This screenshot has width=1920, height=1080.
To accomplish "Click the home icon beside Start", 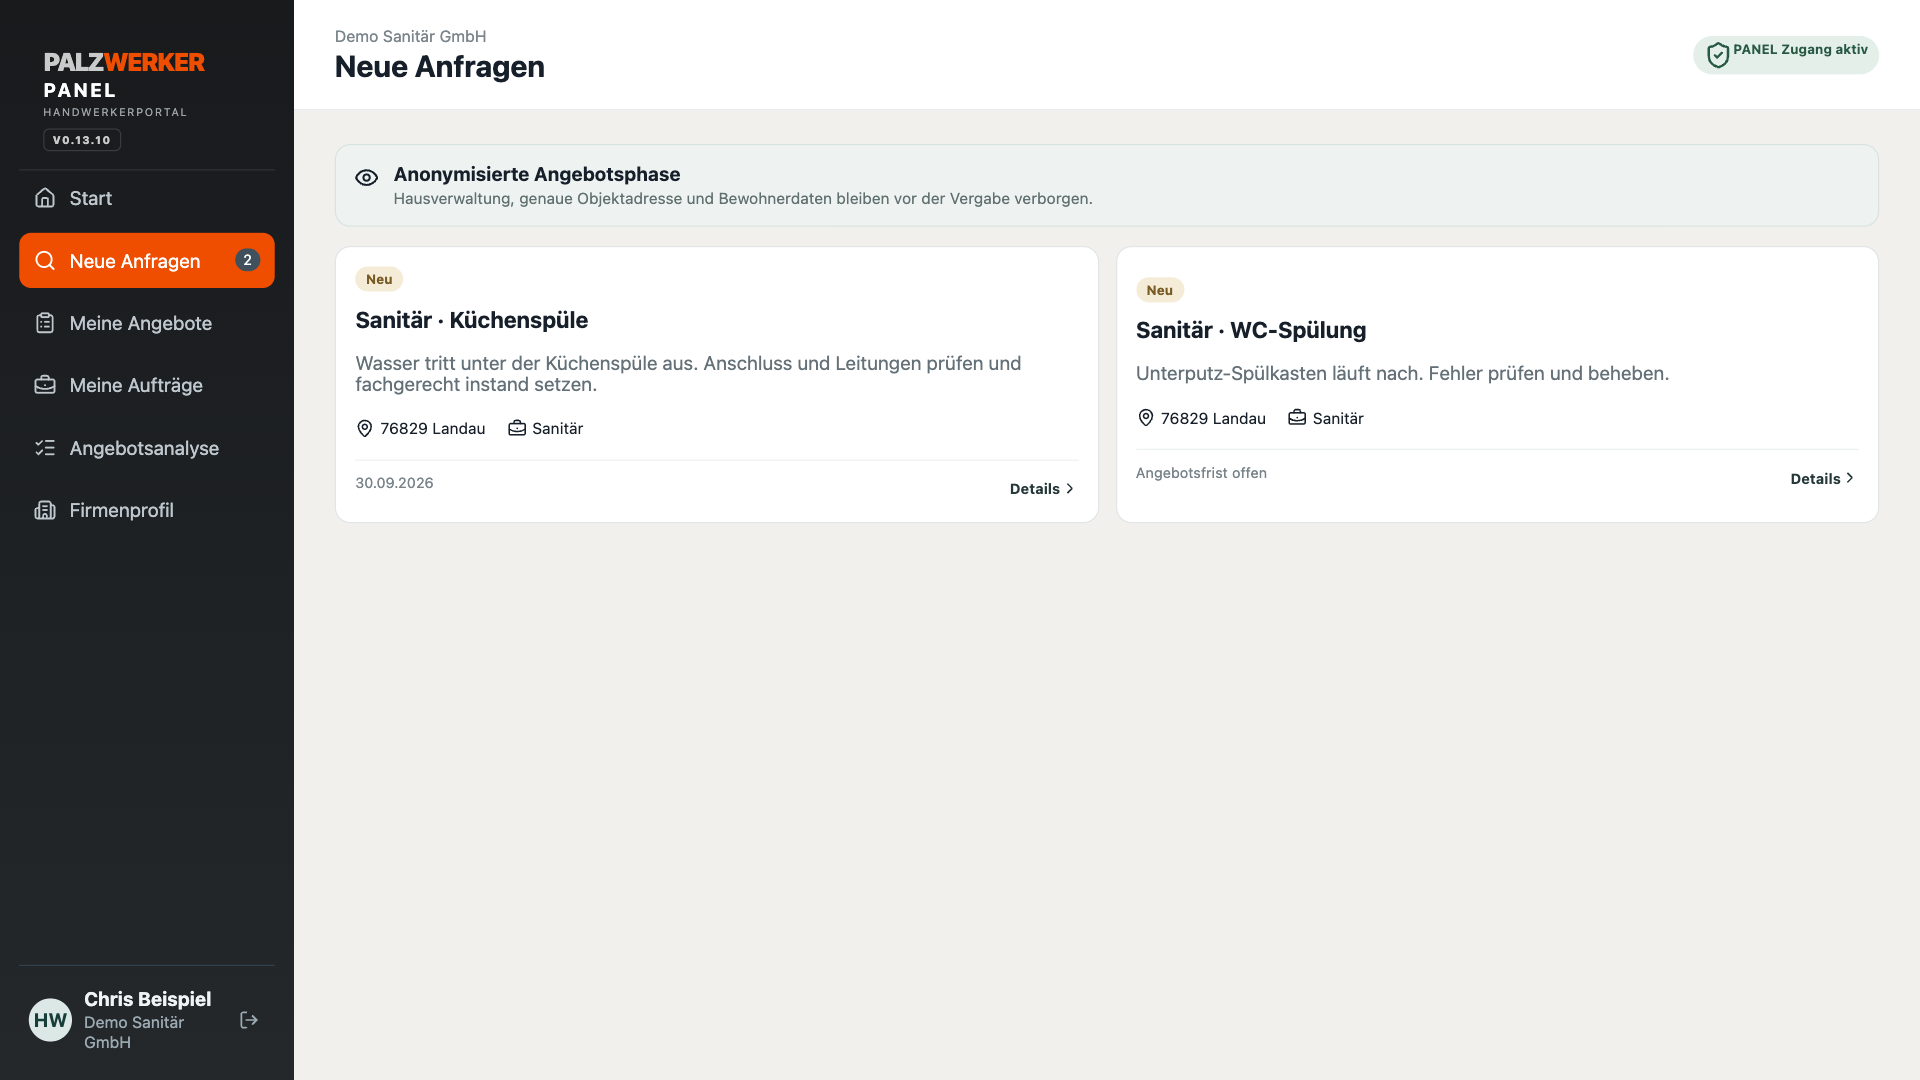I will click(x=45, y=198).
